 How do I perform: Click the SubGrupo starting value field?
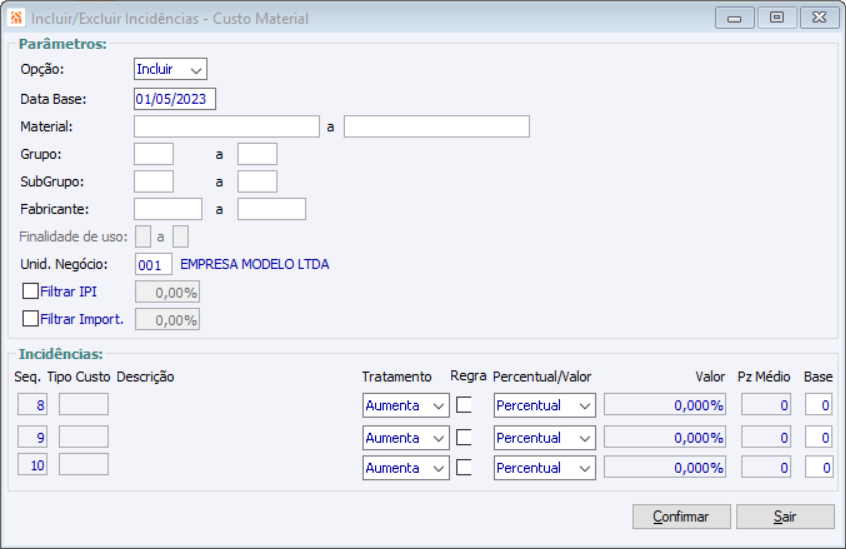[154, 182]
